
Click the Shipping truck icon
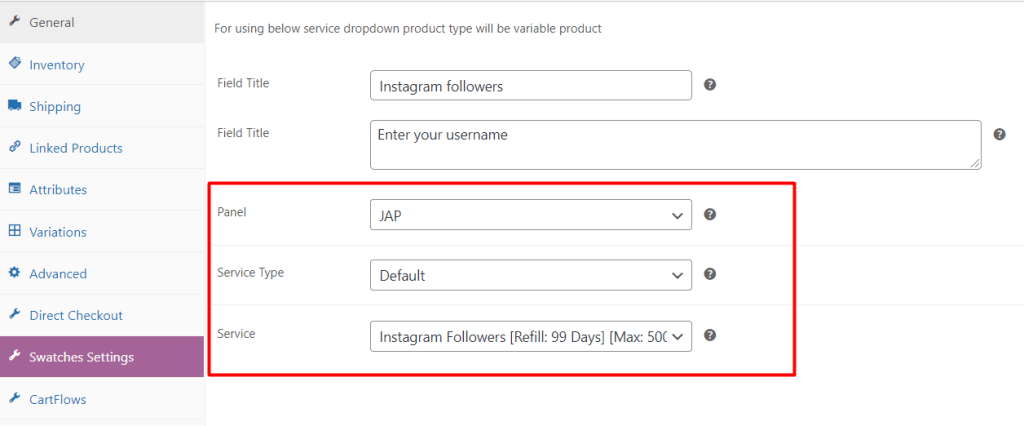(15, 106)
